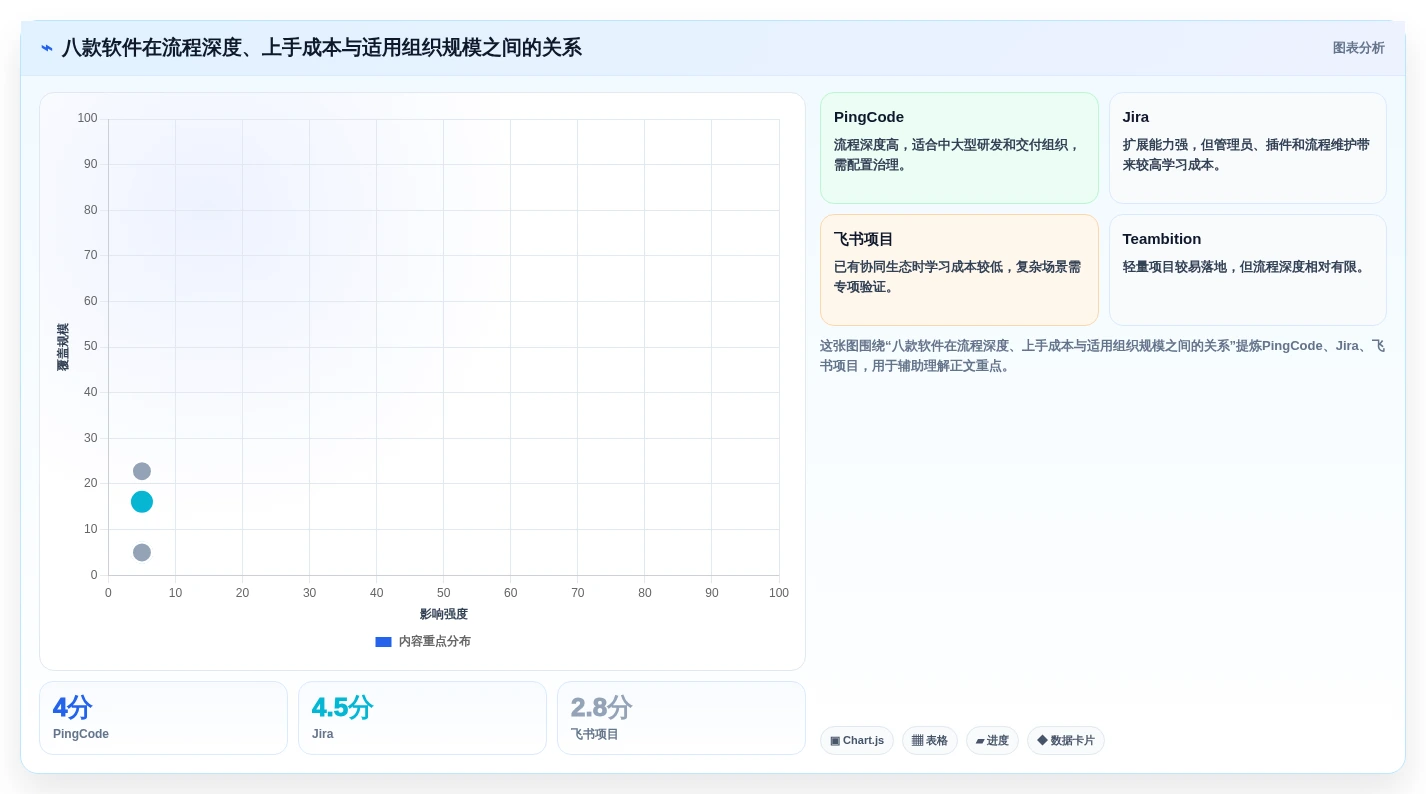Image resolution: width=1426 pixels, height=794 pixels.
Task: Click the 表格 tag chip
Action: (x=930, y=741)
